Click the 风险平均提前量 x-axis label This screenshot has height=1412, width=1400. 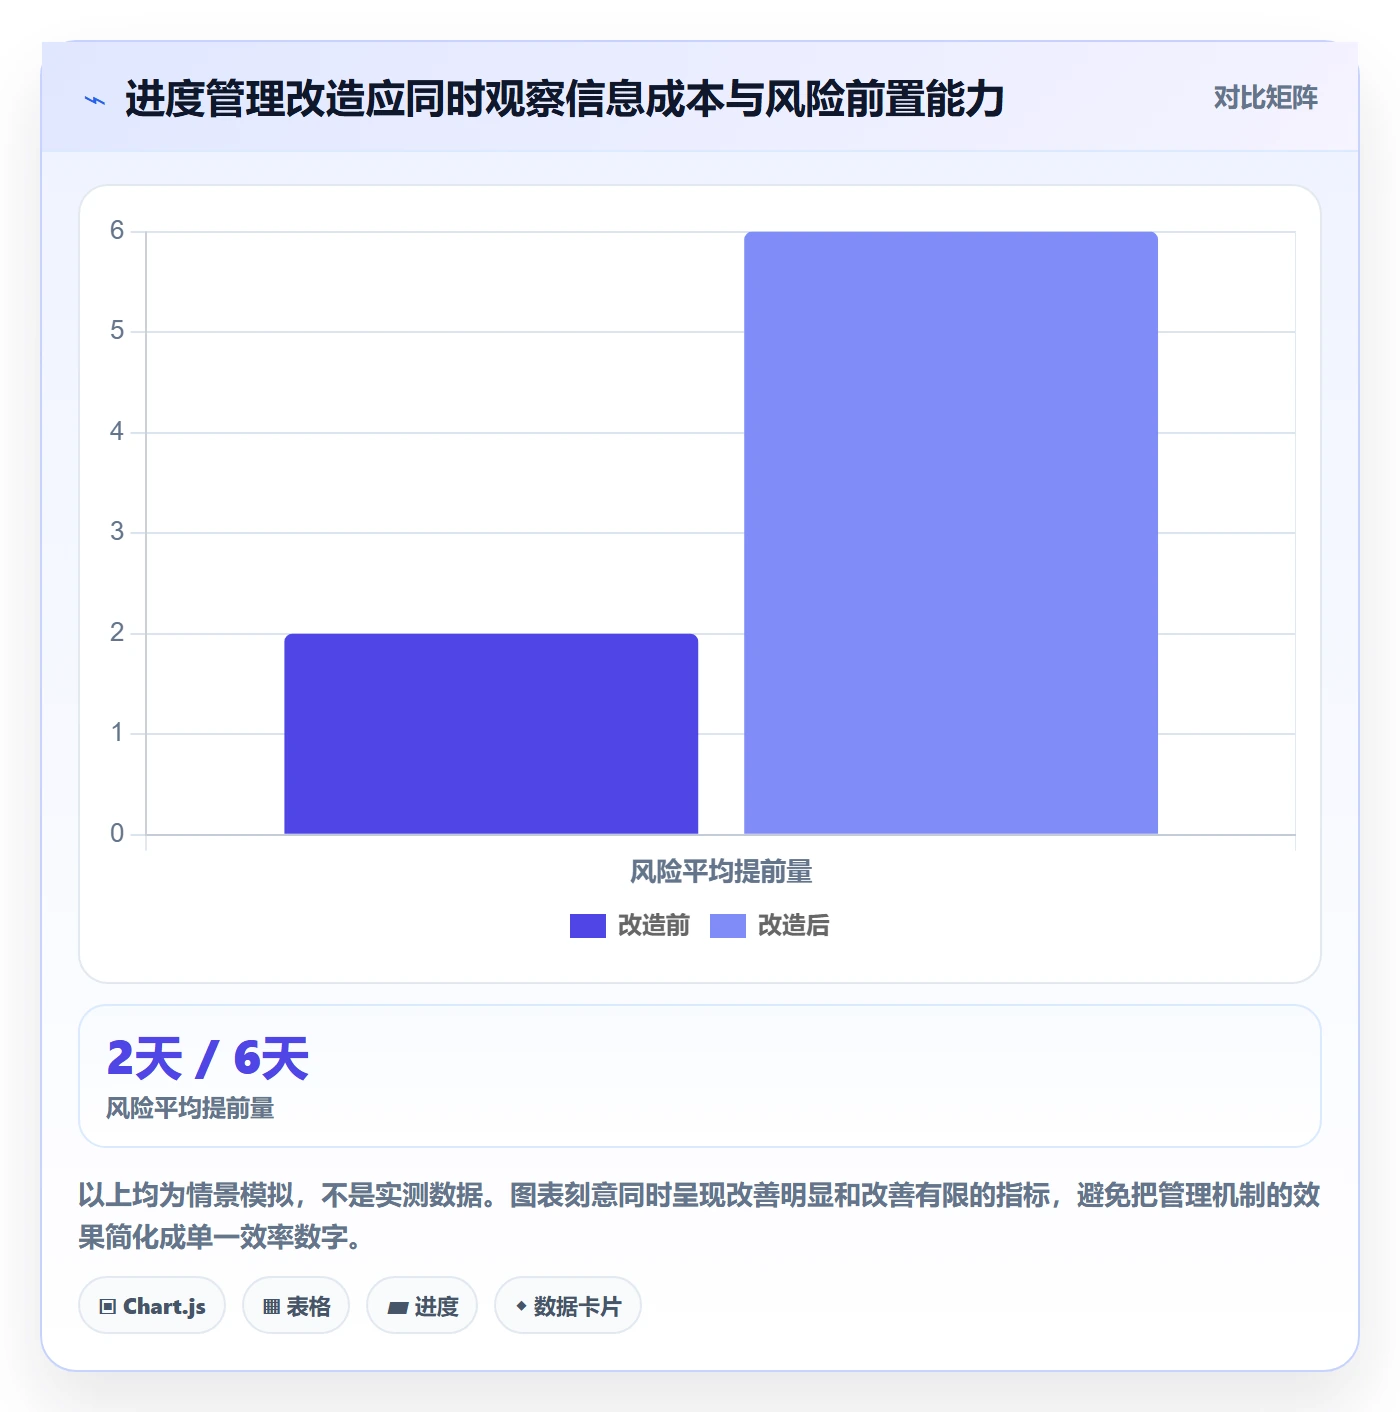[721, 872]
